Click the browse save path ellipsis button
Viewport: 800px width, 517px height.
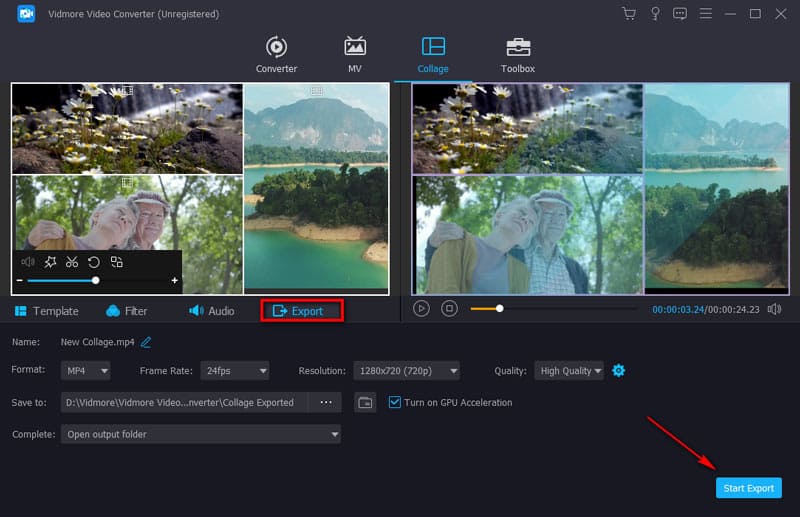pyautogui.click(x=325, y=403)
